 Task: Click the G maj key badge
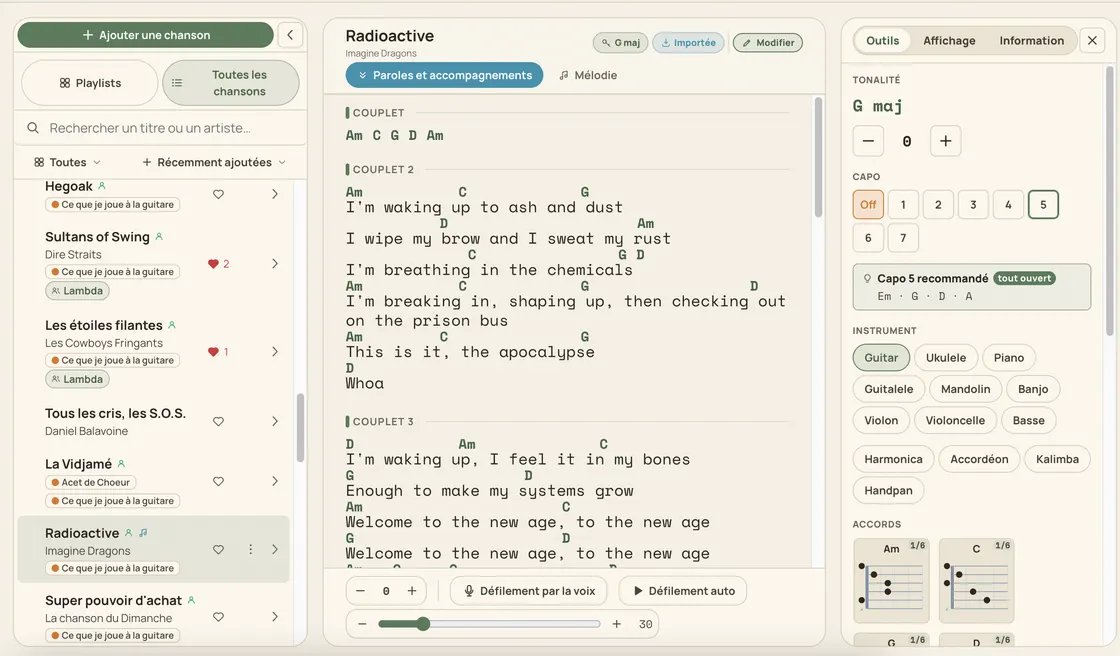(620, 43)
